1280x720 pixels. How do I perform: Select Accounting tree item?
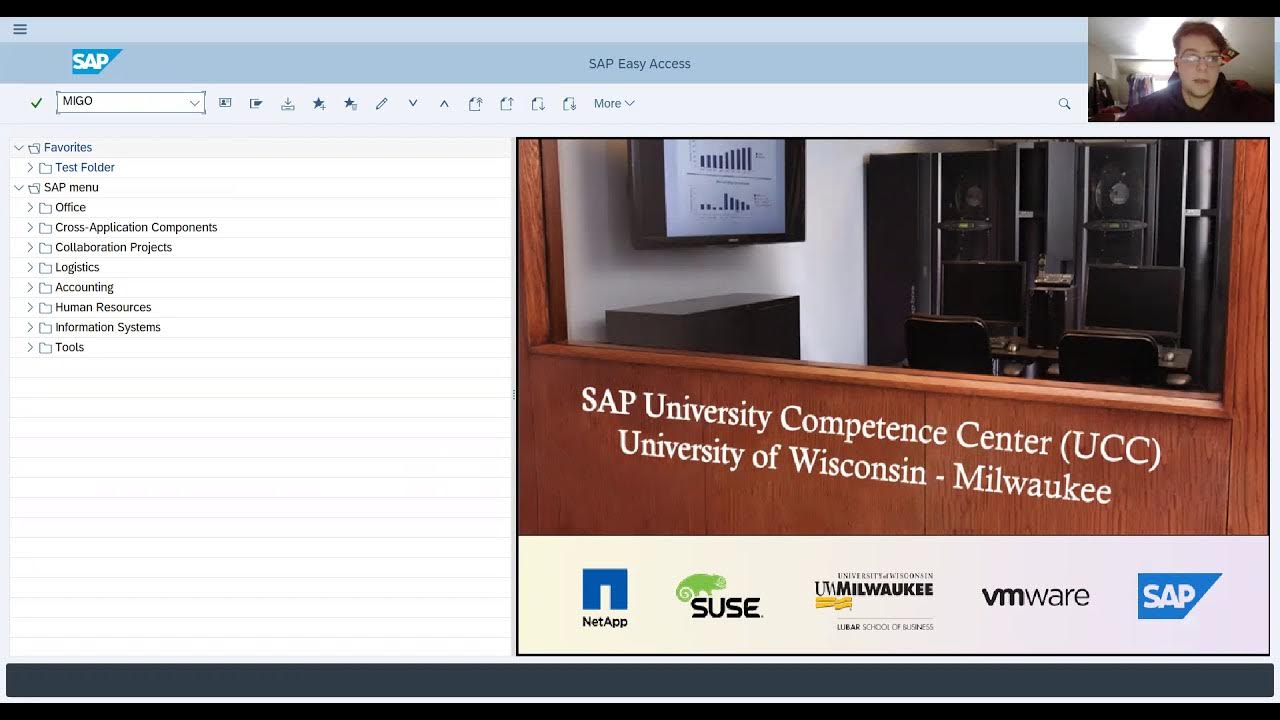[84, 287]
